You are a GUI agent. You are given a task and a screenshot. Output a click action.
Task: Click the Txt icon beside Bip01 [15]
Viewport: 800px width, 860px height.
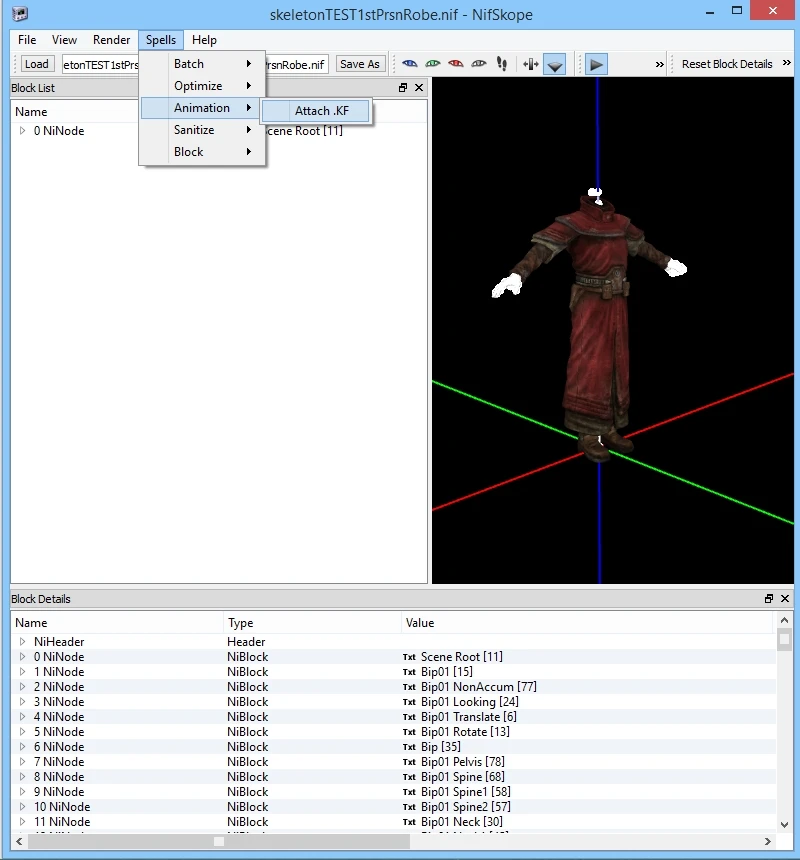click(410, 672)
